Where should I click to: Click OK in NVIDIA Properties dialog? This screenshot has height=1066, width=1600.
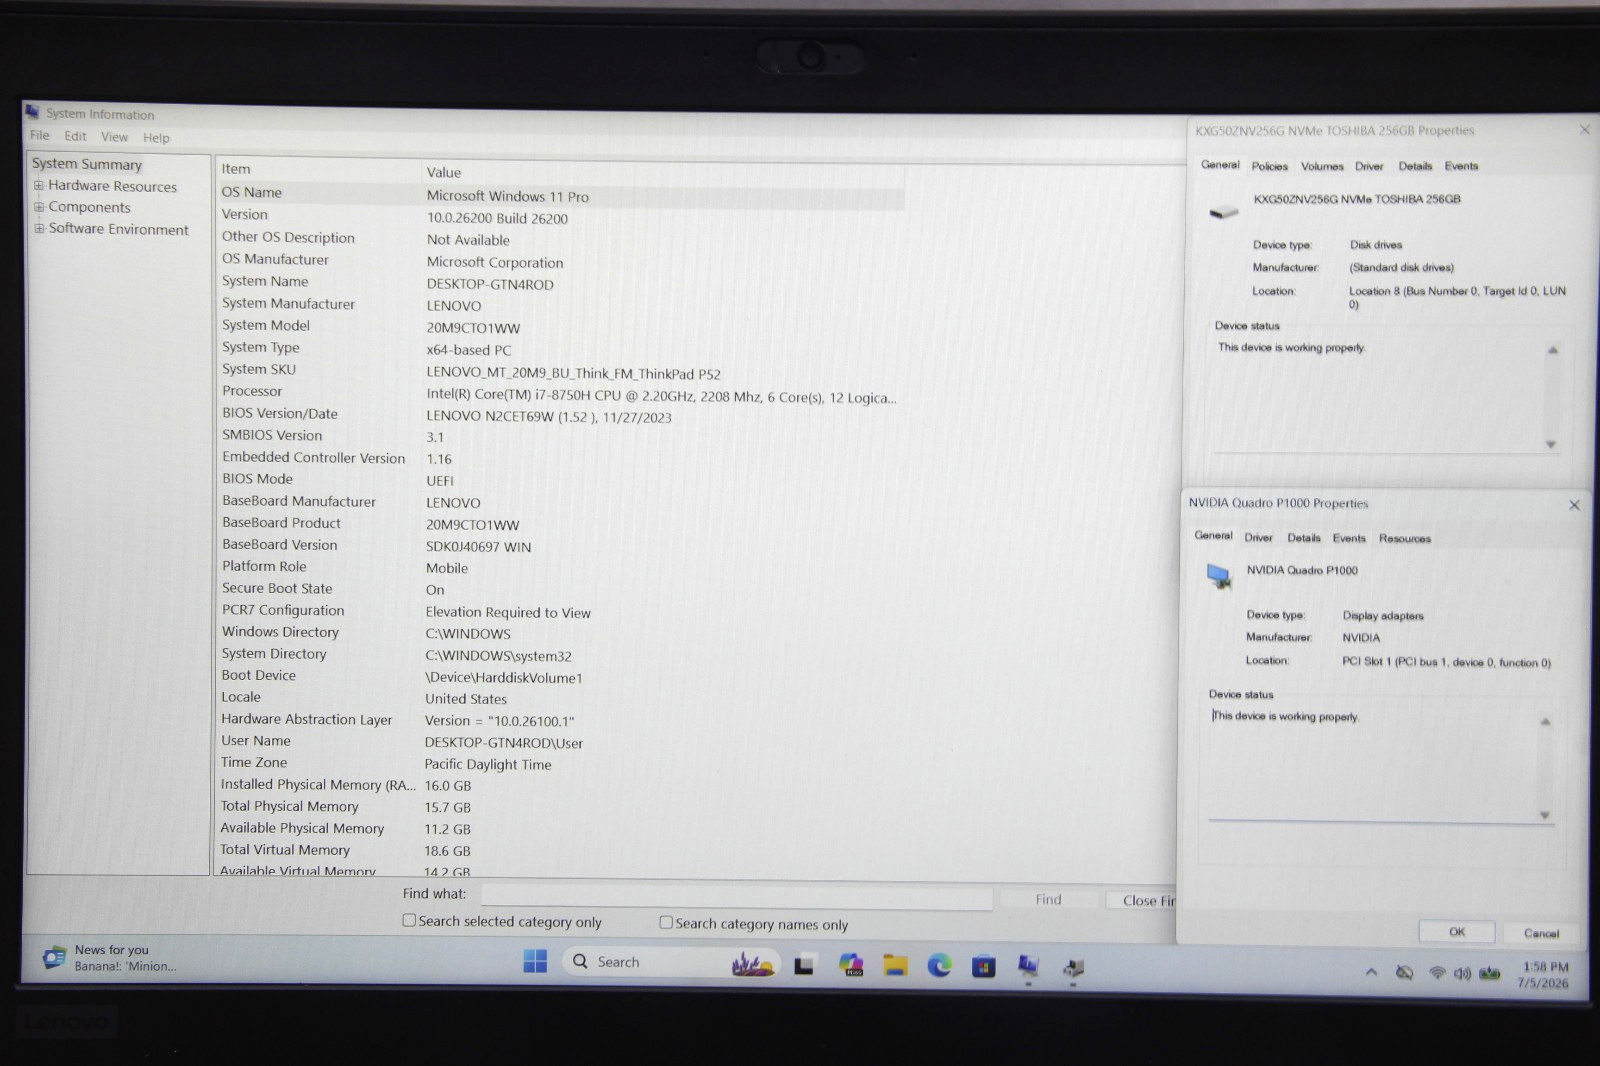[x=1457, y=932]
